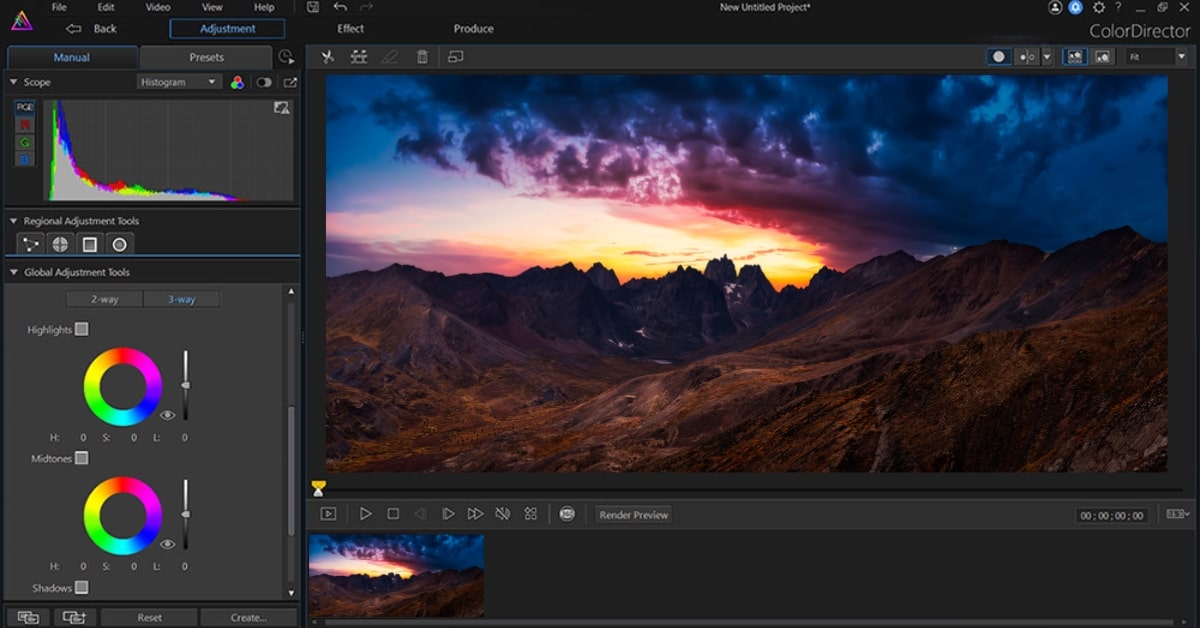Click the fast forward button
1200x628 pixels.
[x=475, y=514]
